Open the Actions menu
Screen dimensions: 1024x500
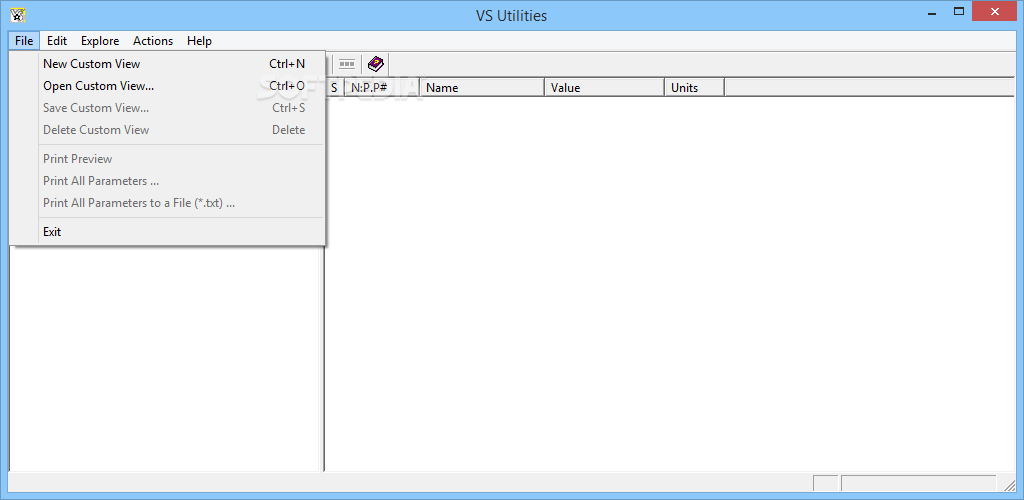(x=153, y=40)
